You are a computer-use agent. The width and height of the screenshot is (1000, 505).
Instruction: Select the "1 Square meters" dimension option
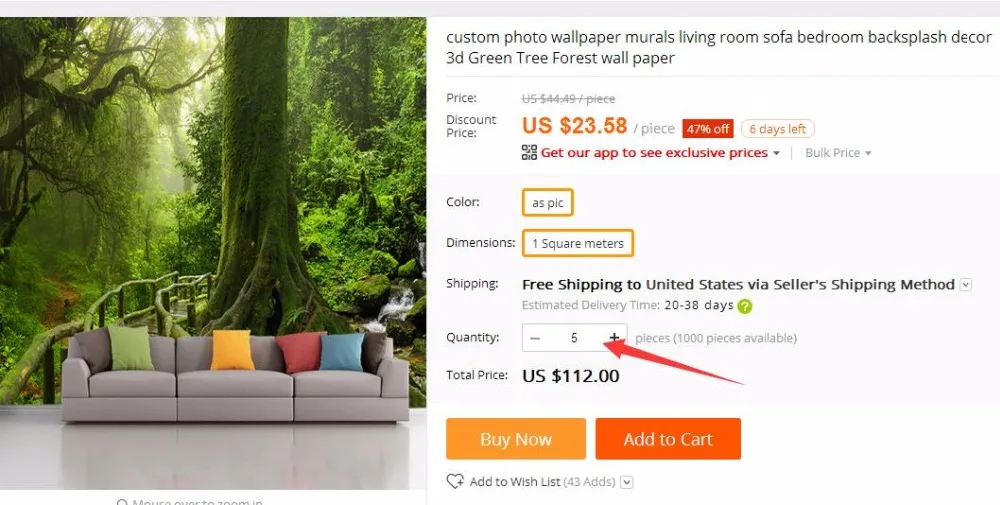[x=578, y=243]
